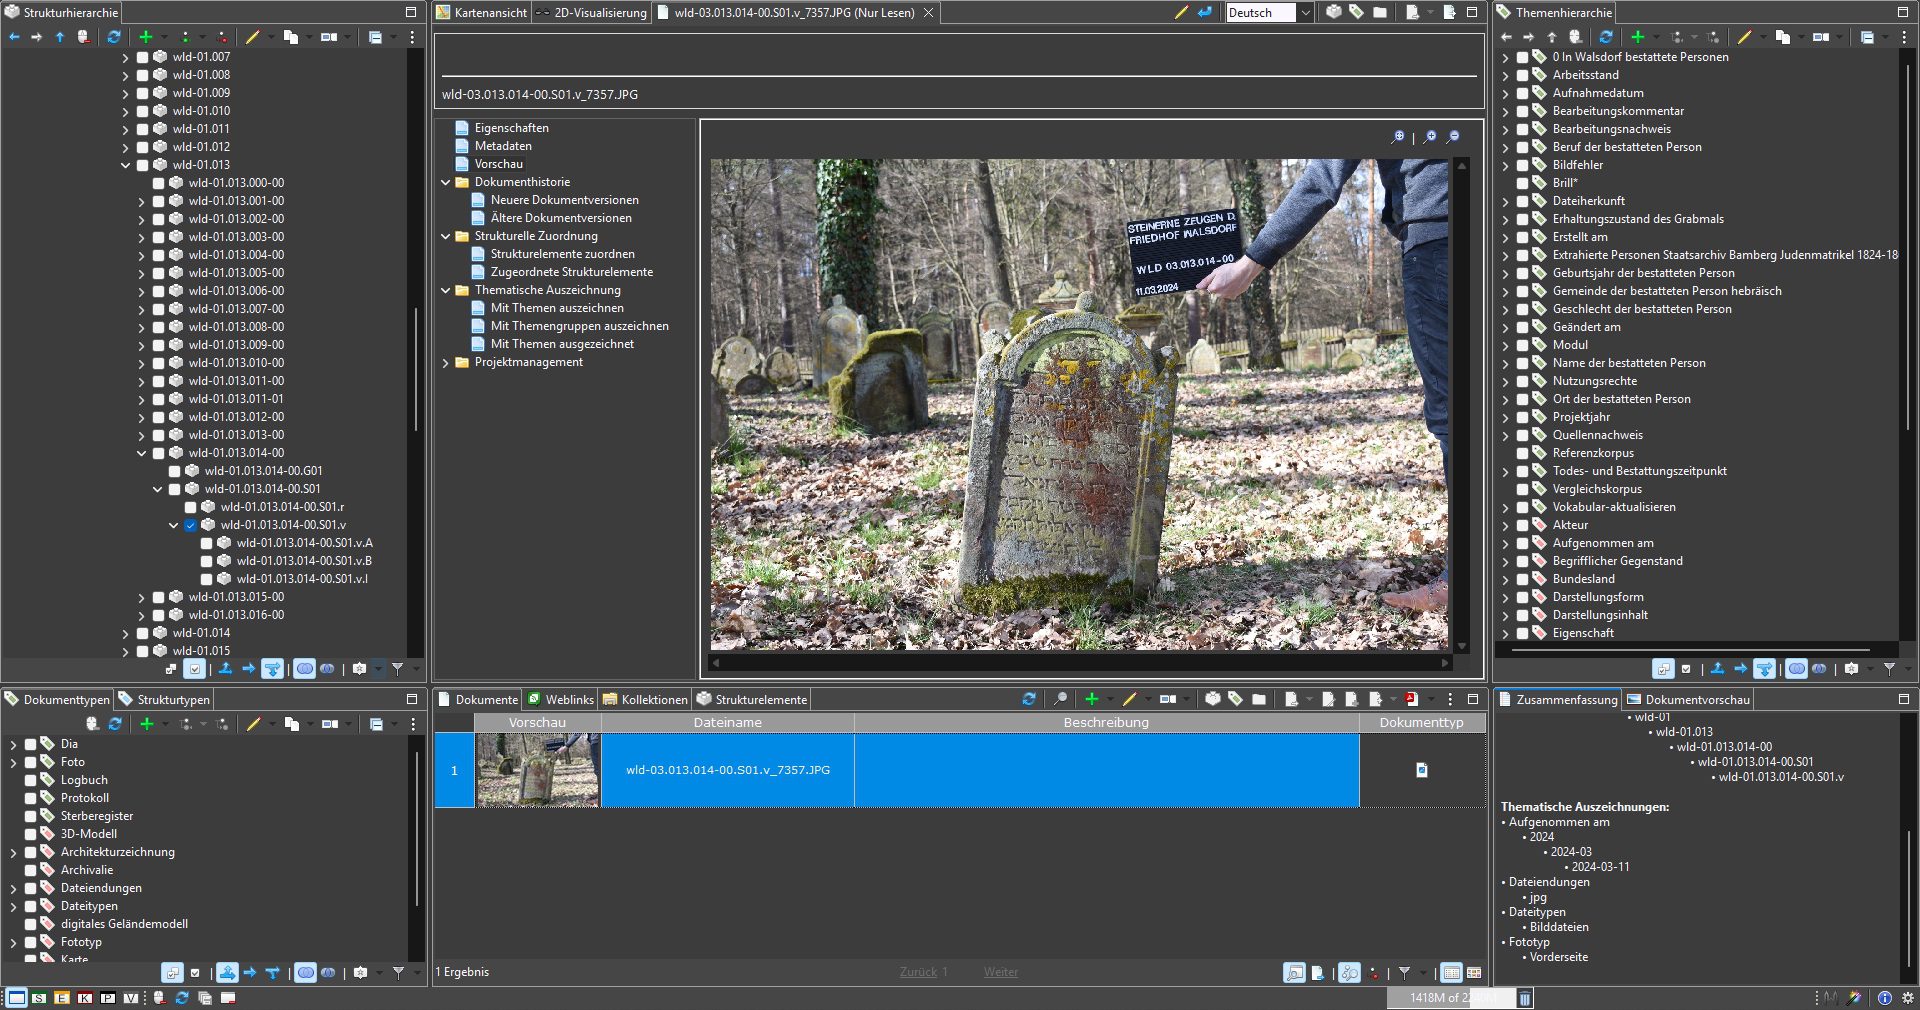1920x1010 pixels.
Task: Click the Weiter pagination link
Action: pyautogui.click(x=1000, y=972)
